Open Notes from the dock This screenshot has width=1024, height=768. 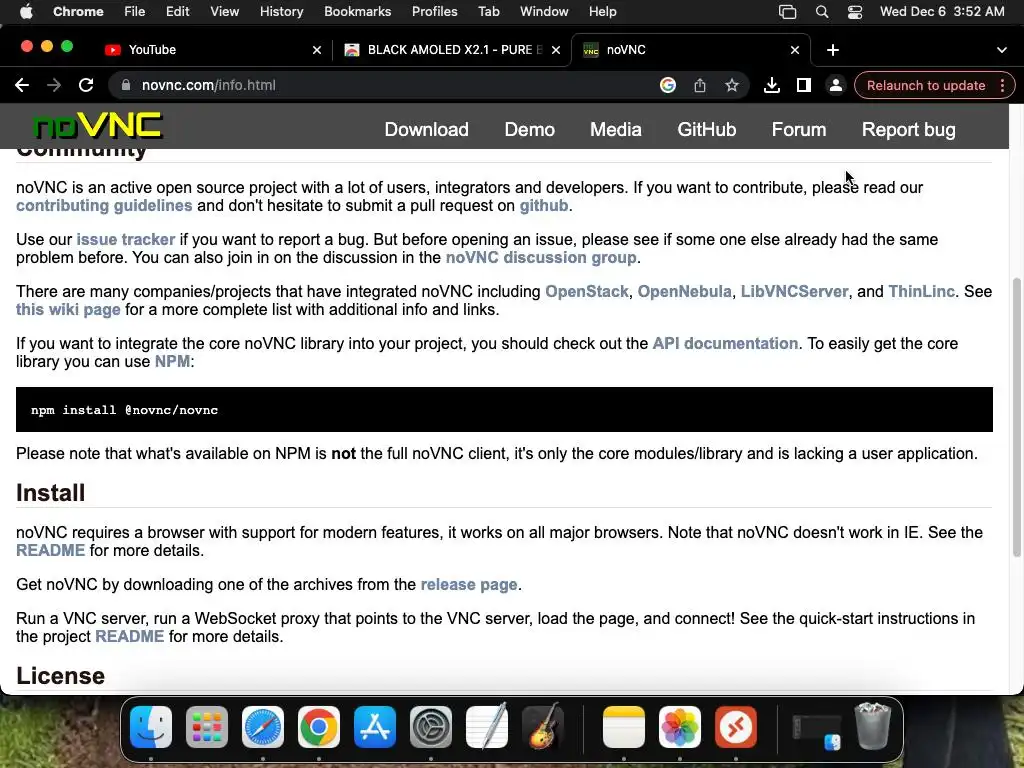(x=624, y=727)
